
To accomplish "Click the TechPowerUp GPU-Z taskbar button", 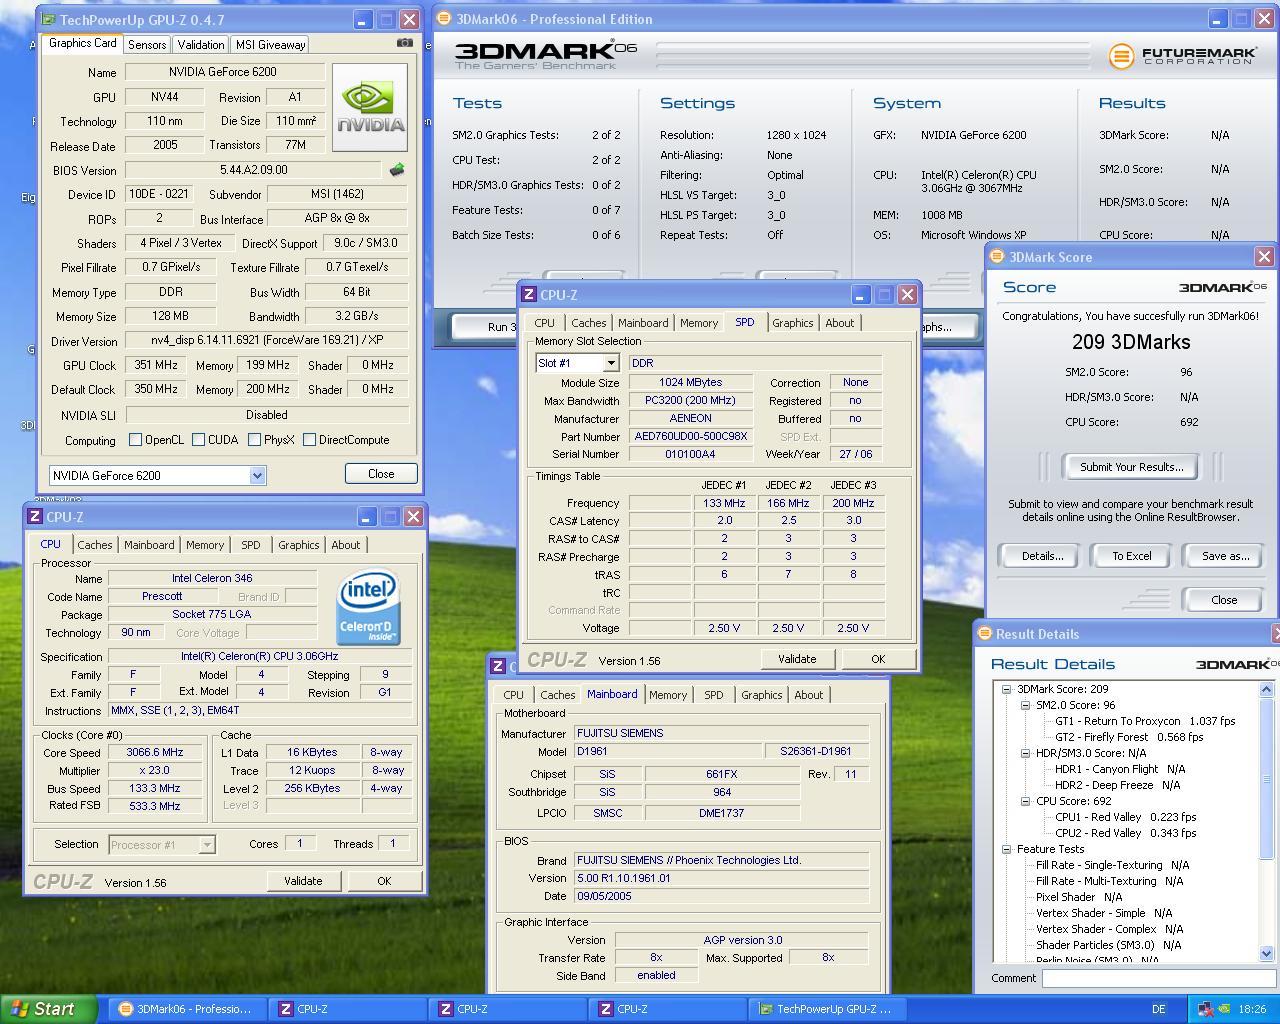I will click(828, 1009).
